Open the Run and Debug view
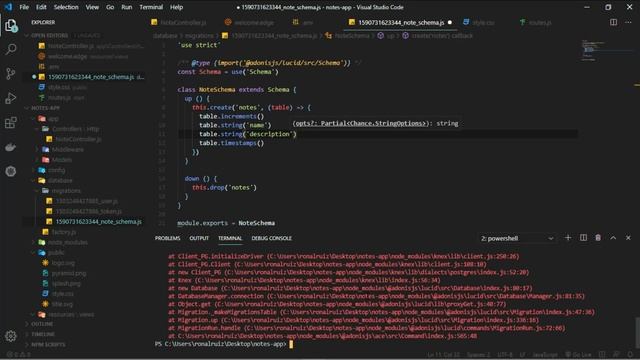Image resolution: width=640 pixels, height=360 pixels. (11, 98)
